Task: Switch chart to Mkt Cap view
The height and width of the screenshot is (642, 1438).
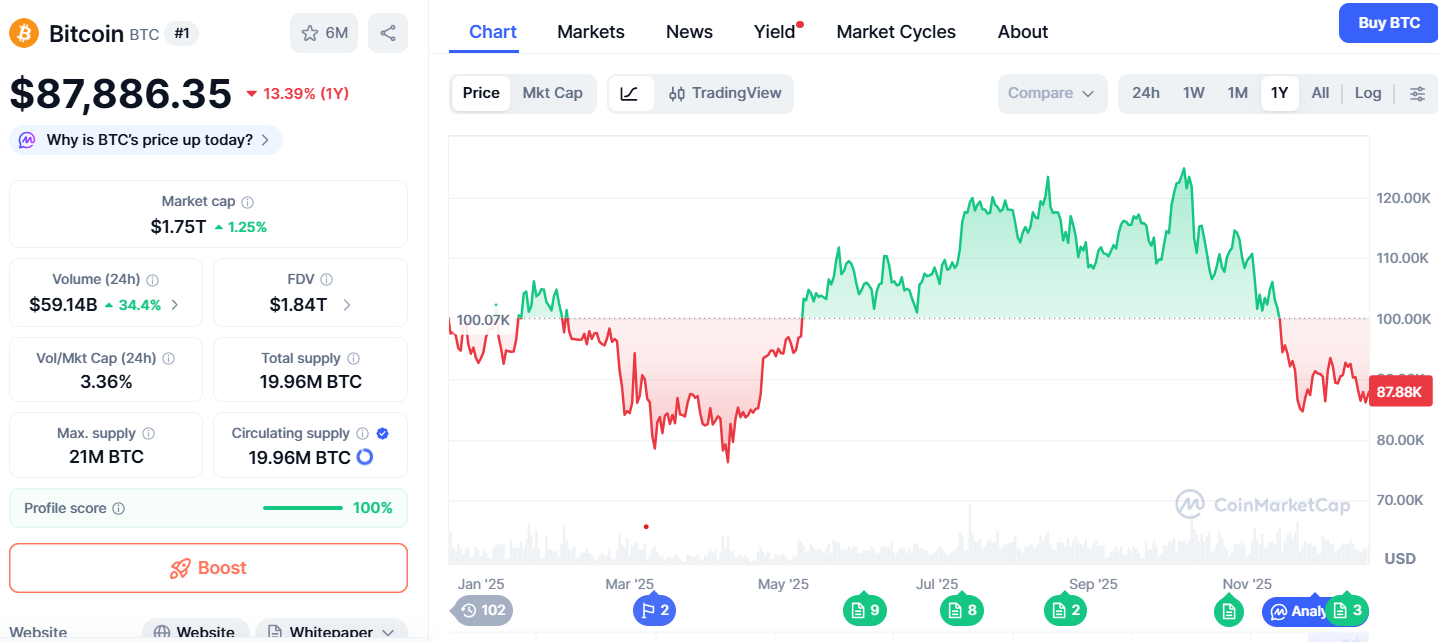Action: [553, 93]
